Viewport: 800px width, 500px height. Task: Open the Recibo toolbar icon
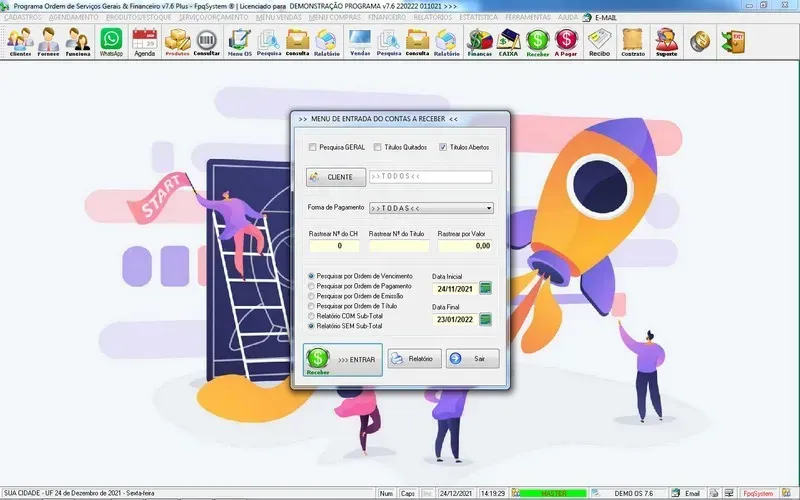(599, 41)
